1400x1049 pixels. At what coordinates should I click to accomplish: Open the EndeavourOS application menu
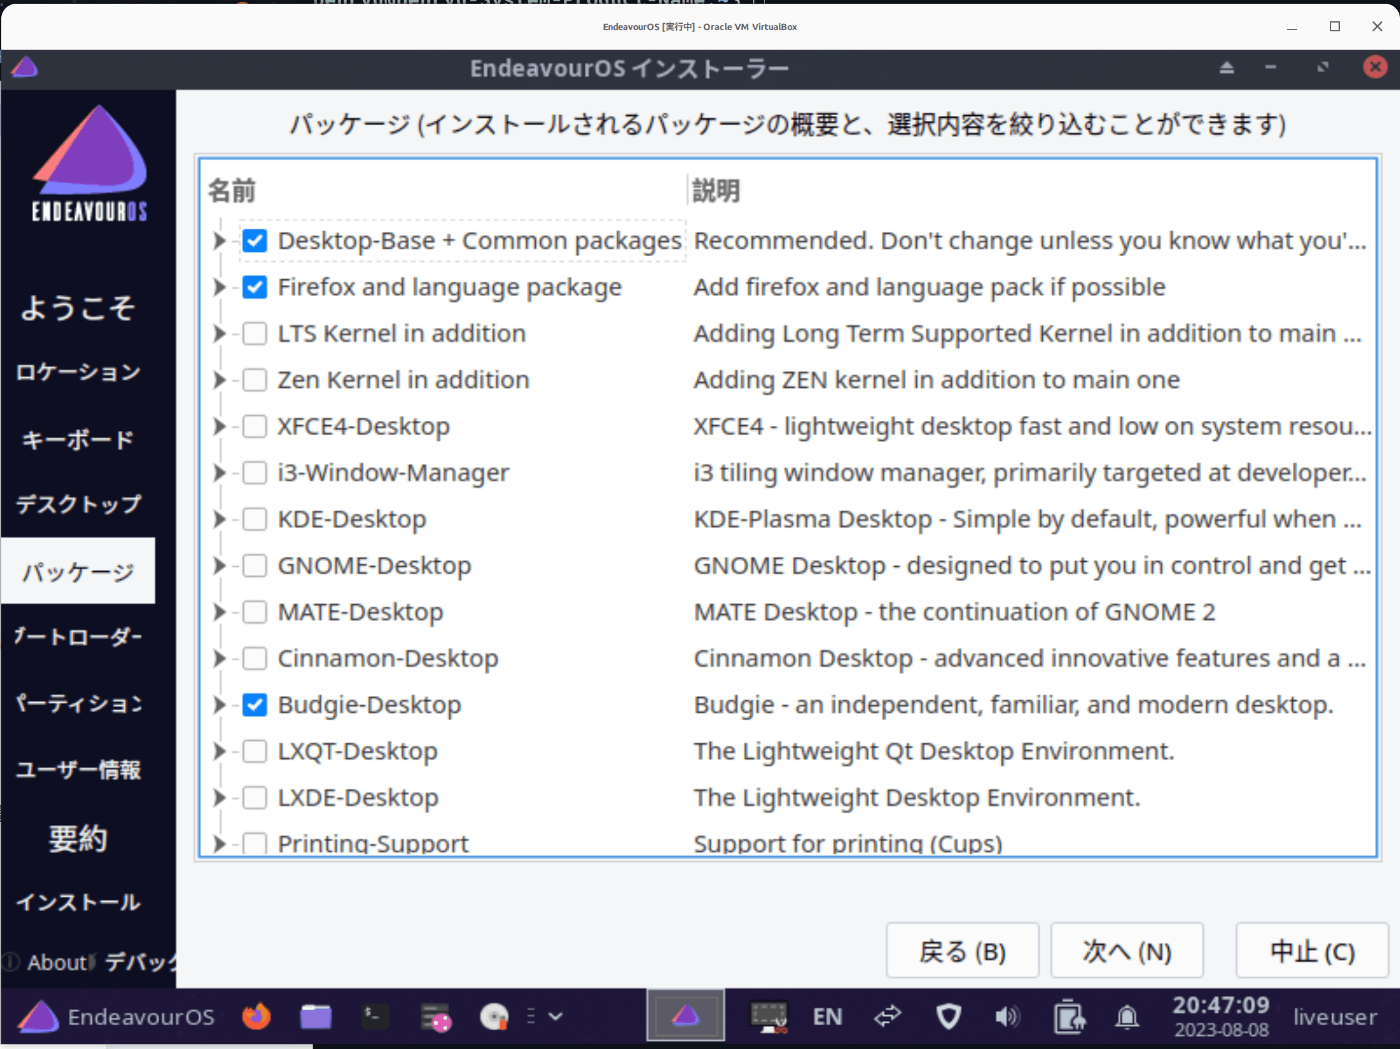[117, 1017]
